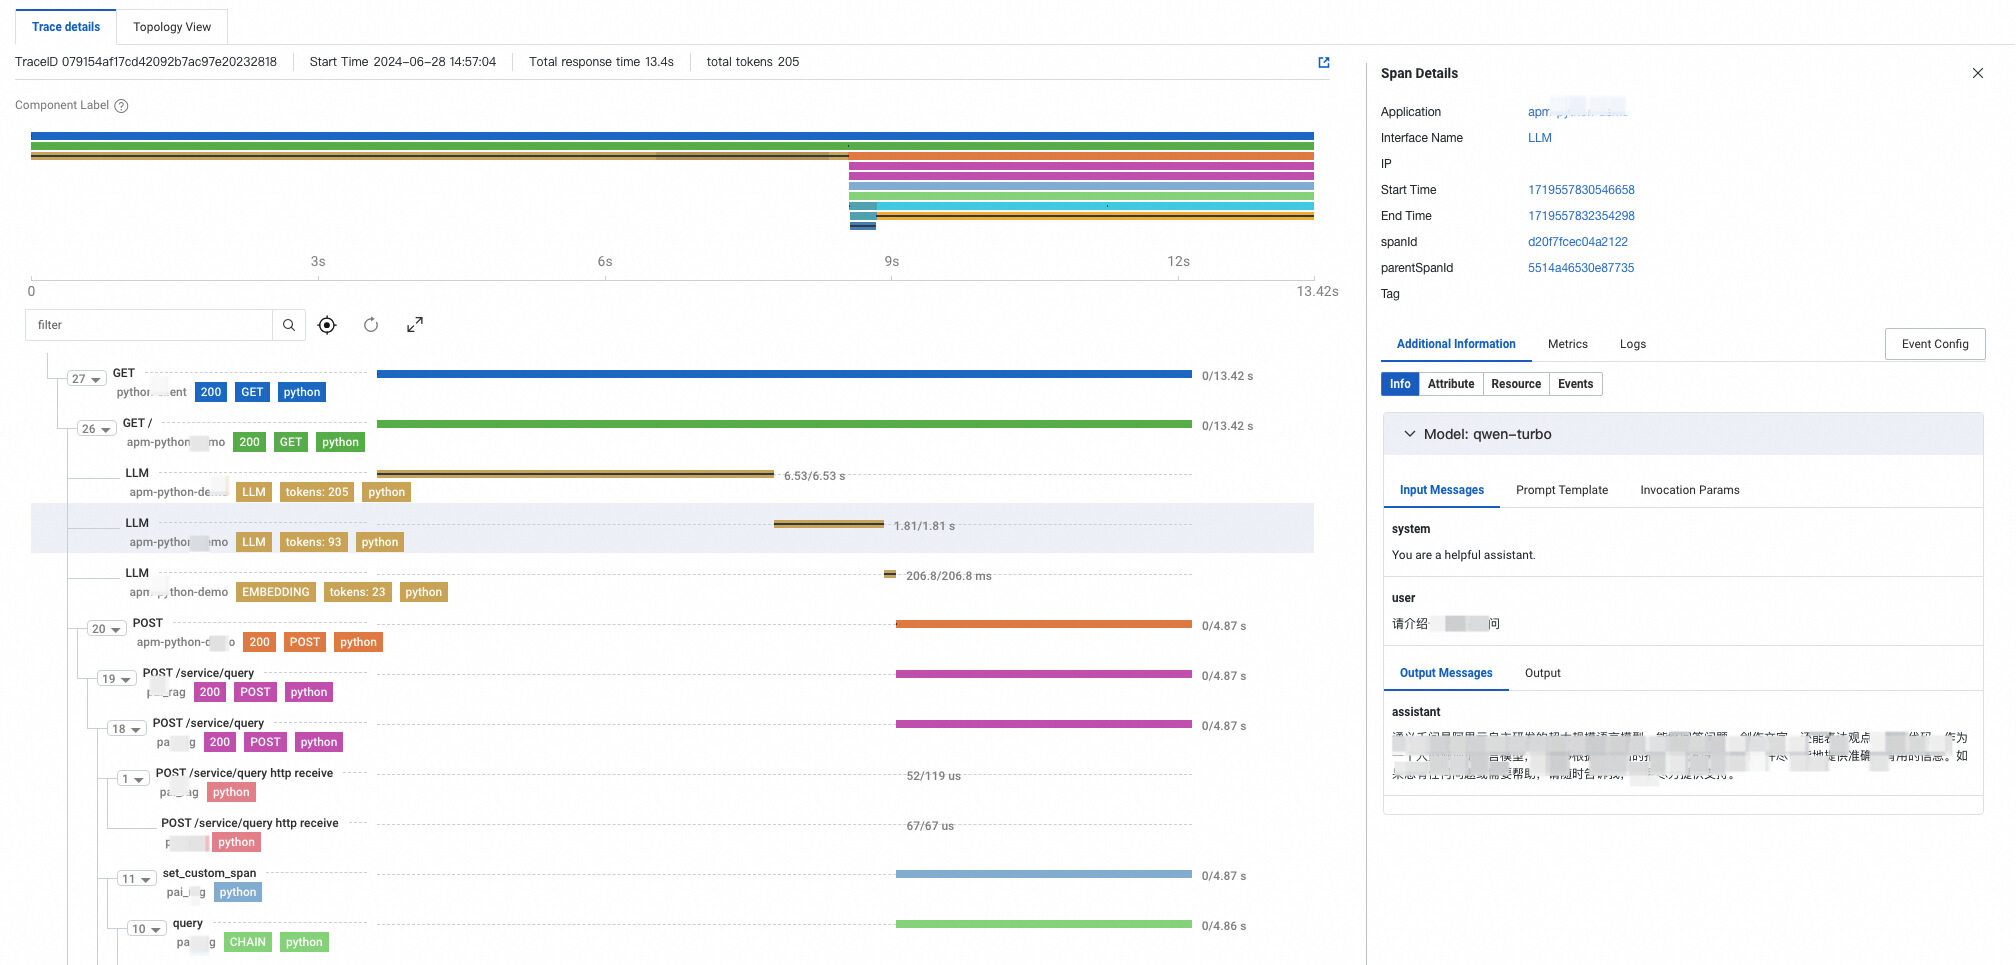Click the Component Label help icon
Viewport: 2016px width, 965px height.
(x=121, y=106)
